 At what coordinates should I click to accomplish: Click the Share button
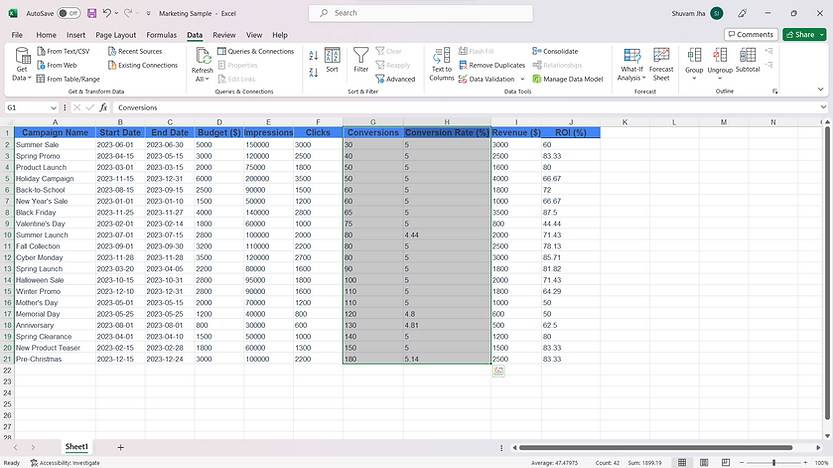point(804,34)
